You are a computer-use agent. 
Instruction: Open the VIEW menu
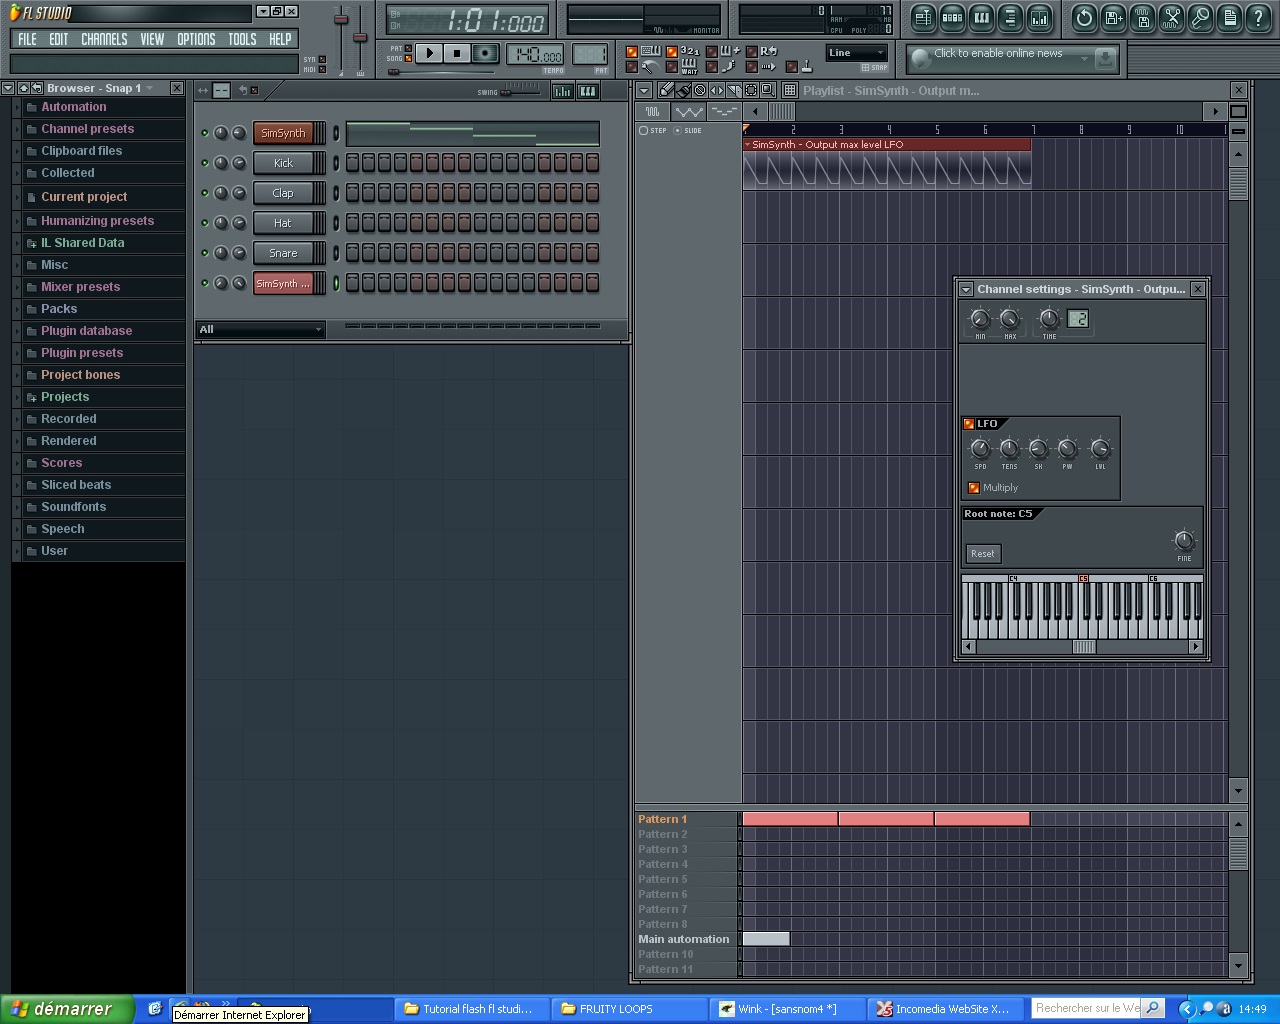152,39
